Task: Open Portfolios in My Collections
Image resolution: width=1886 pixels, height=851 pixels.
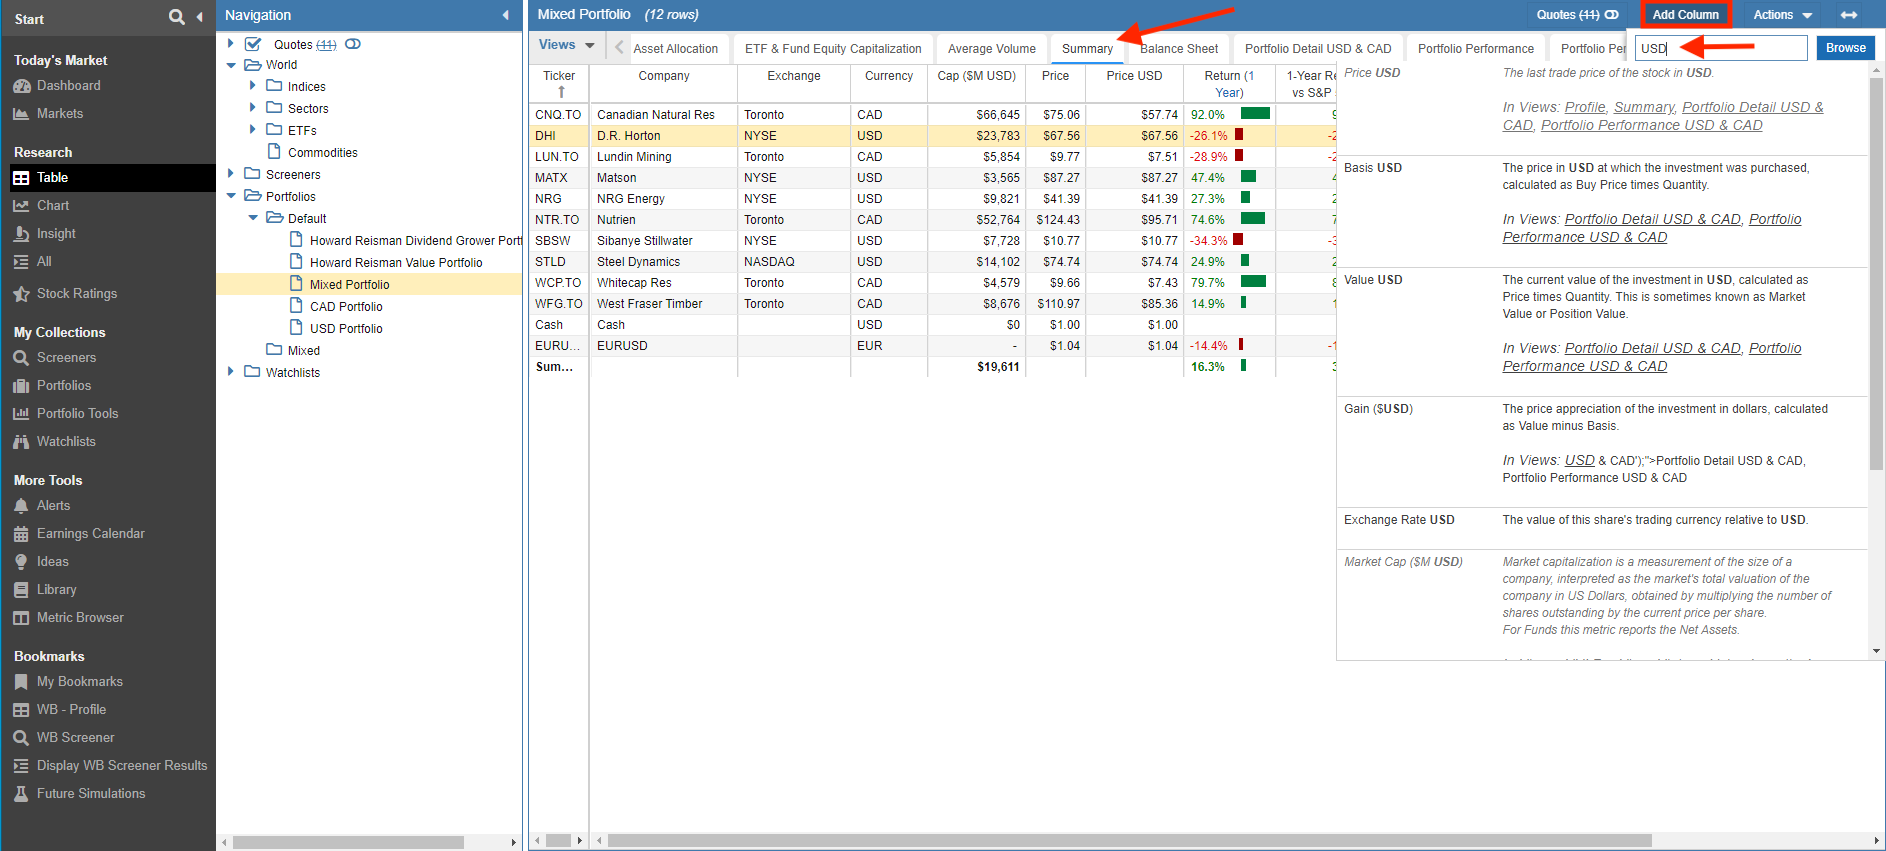Action: 64,386
